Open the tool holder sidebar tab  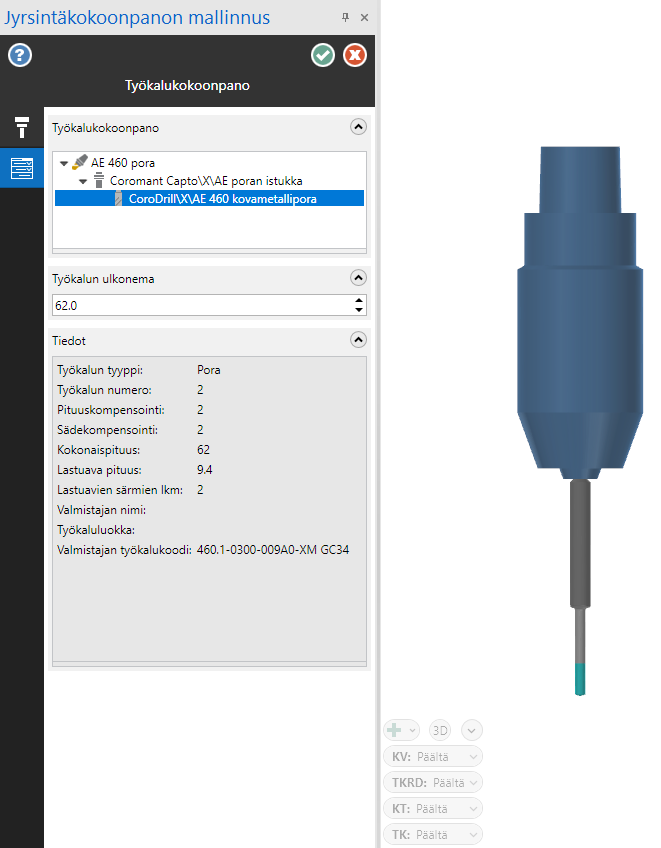point(21,127)
